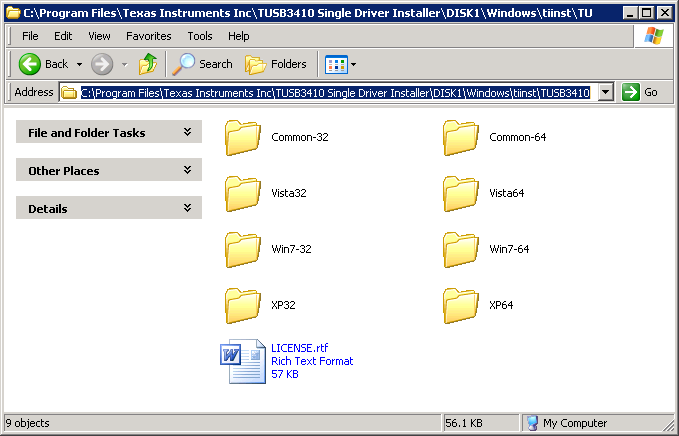
Task: Maximize the Explorer window
Action: tap(647, 13)
